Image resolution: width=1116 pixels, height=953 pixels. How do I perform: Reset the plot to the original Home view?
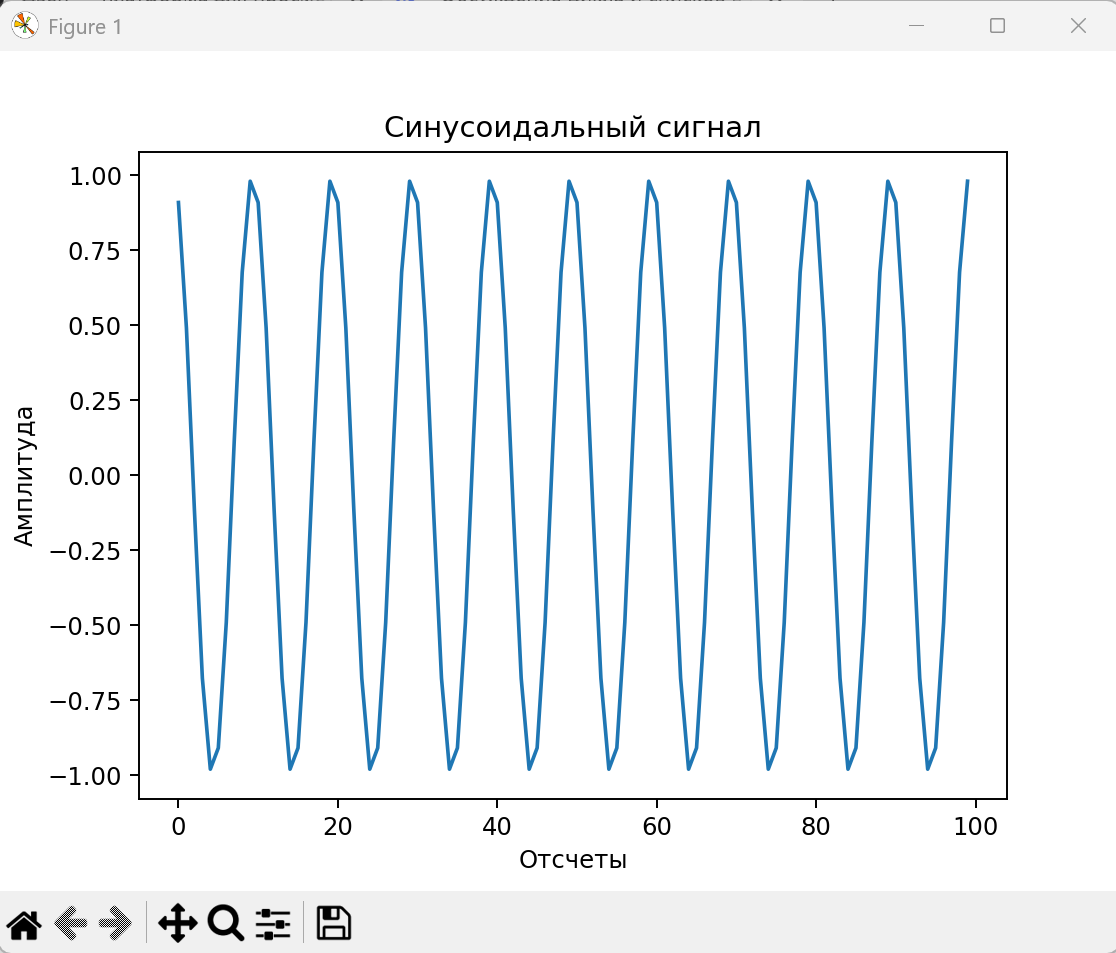point(24,923)
